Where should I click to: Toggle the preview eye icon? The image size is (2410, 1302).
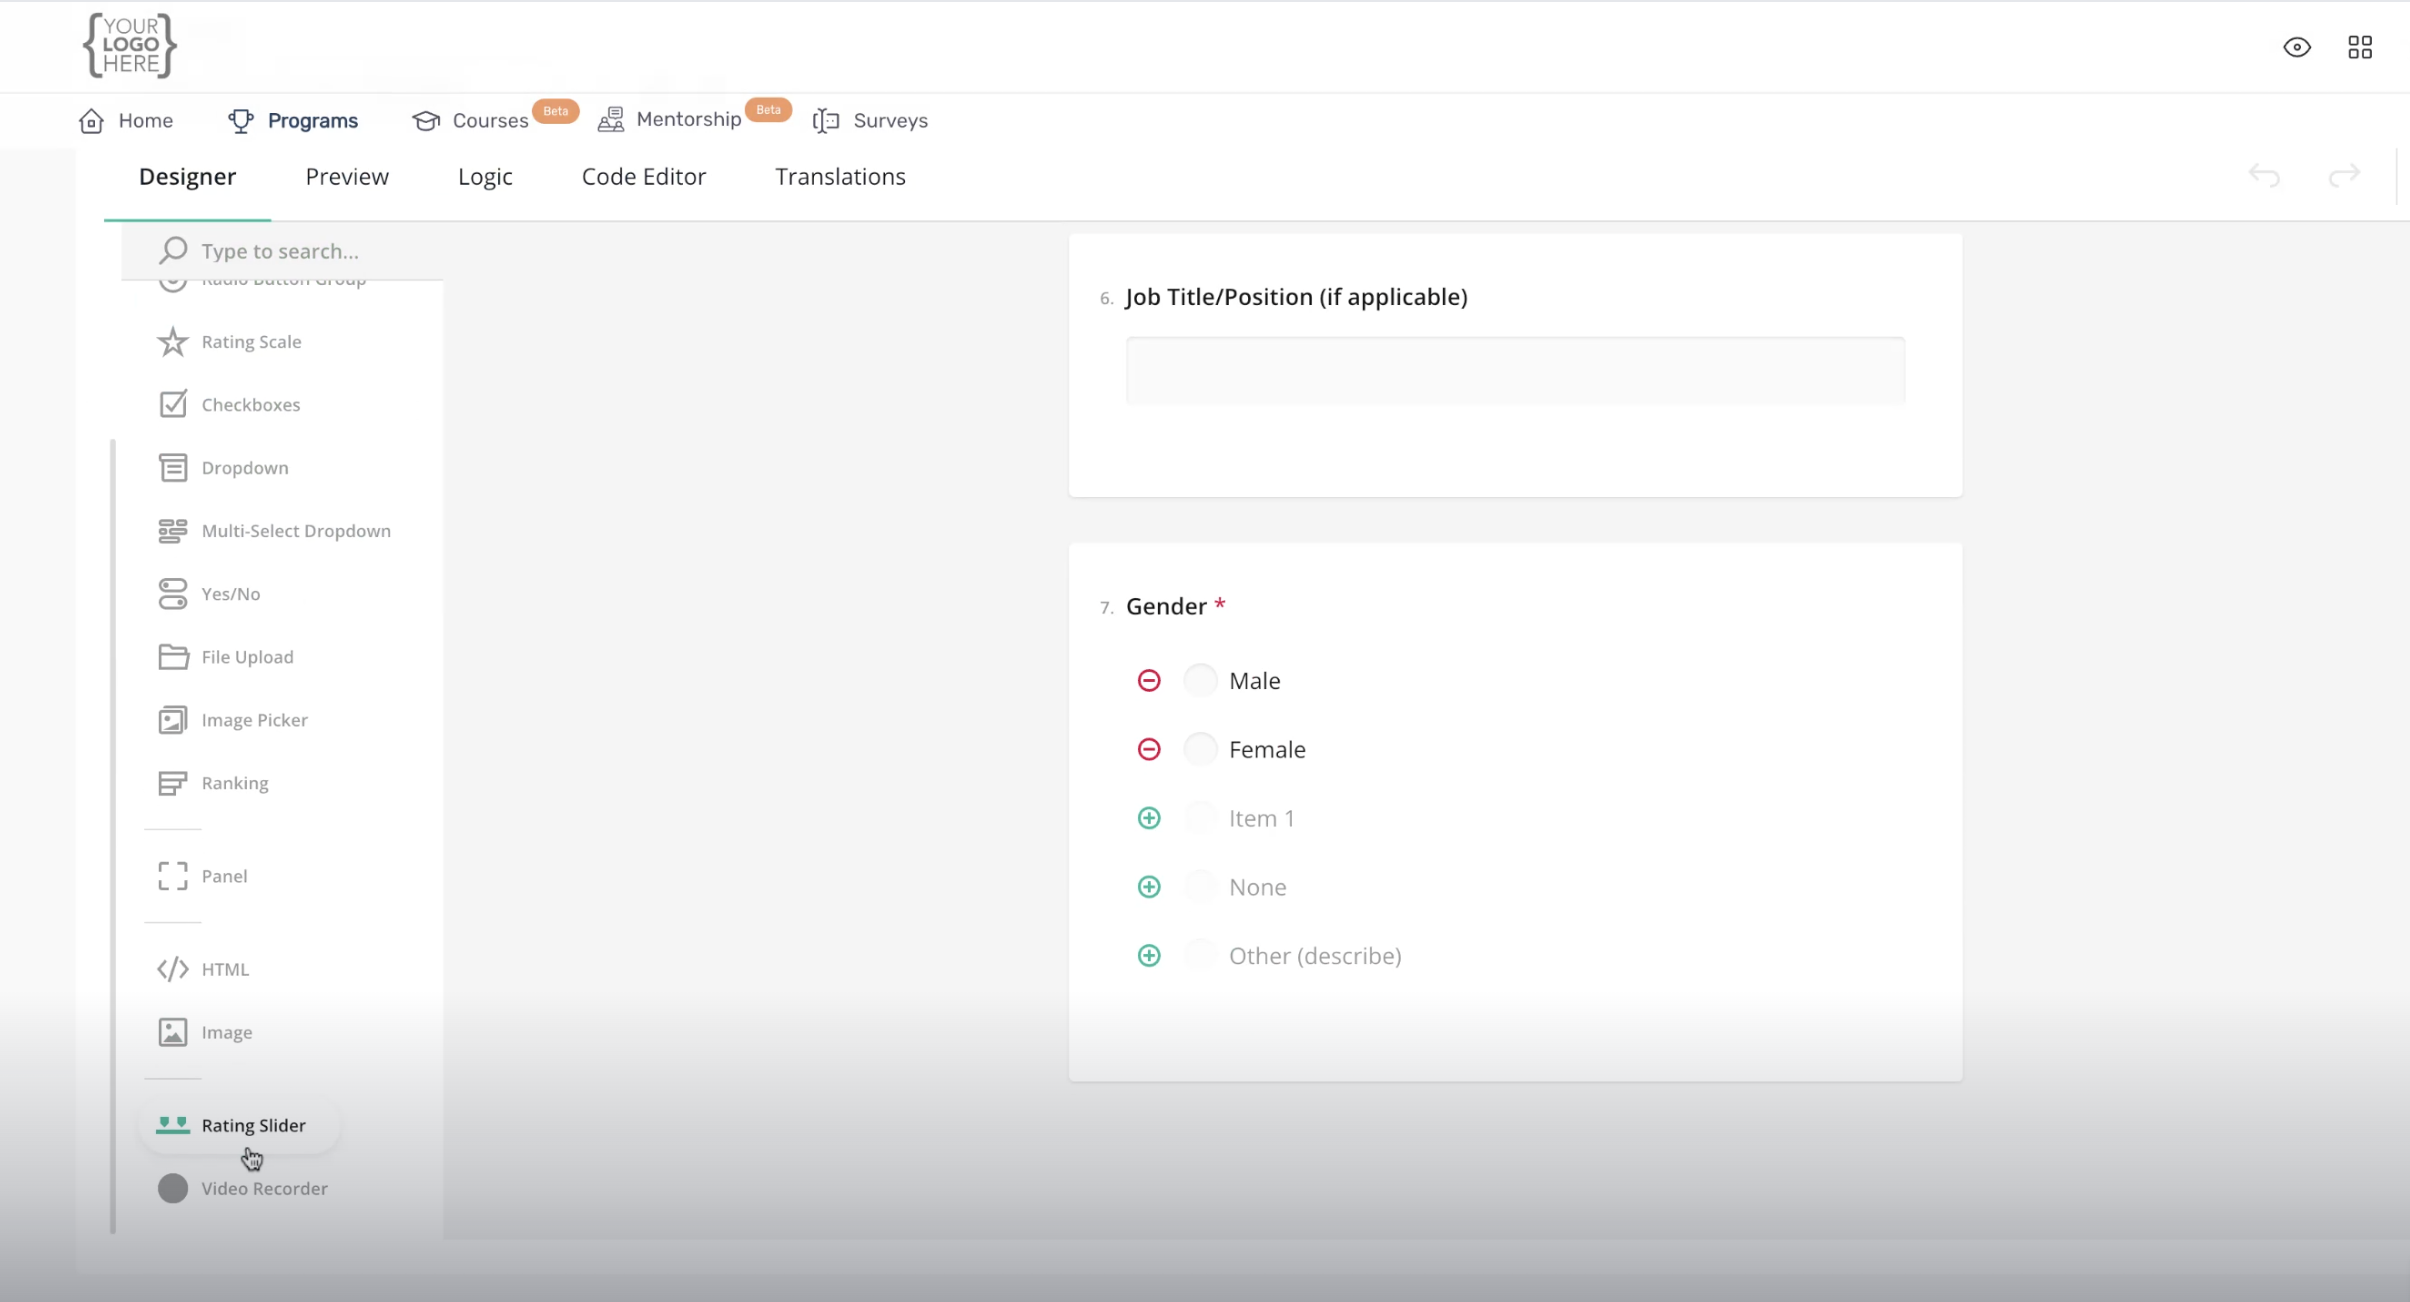2297,47
